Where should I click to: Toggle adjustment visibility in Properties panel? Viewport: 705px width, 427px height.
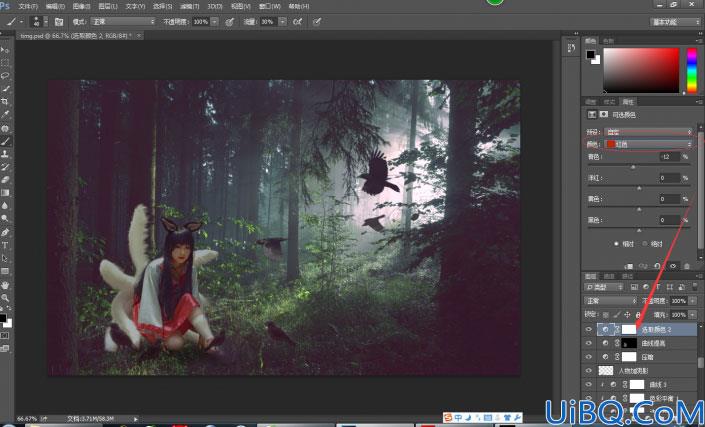point(673,266)
